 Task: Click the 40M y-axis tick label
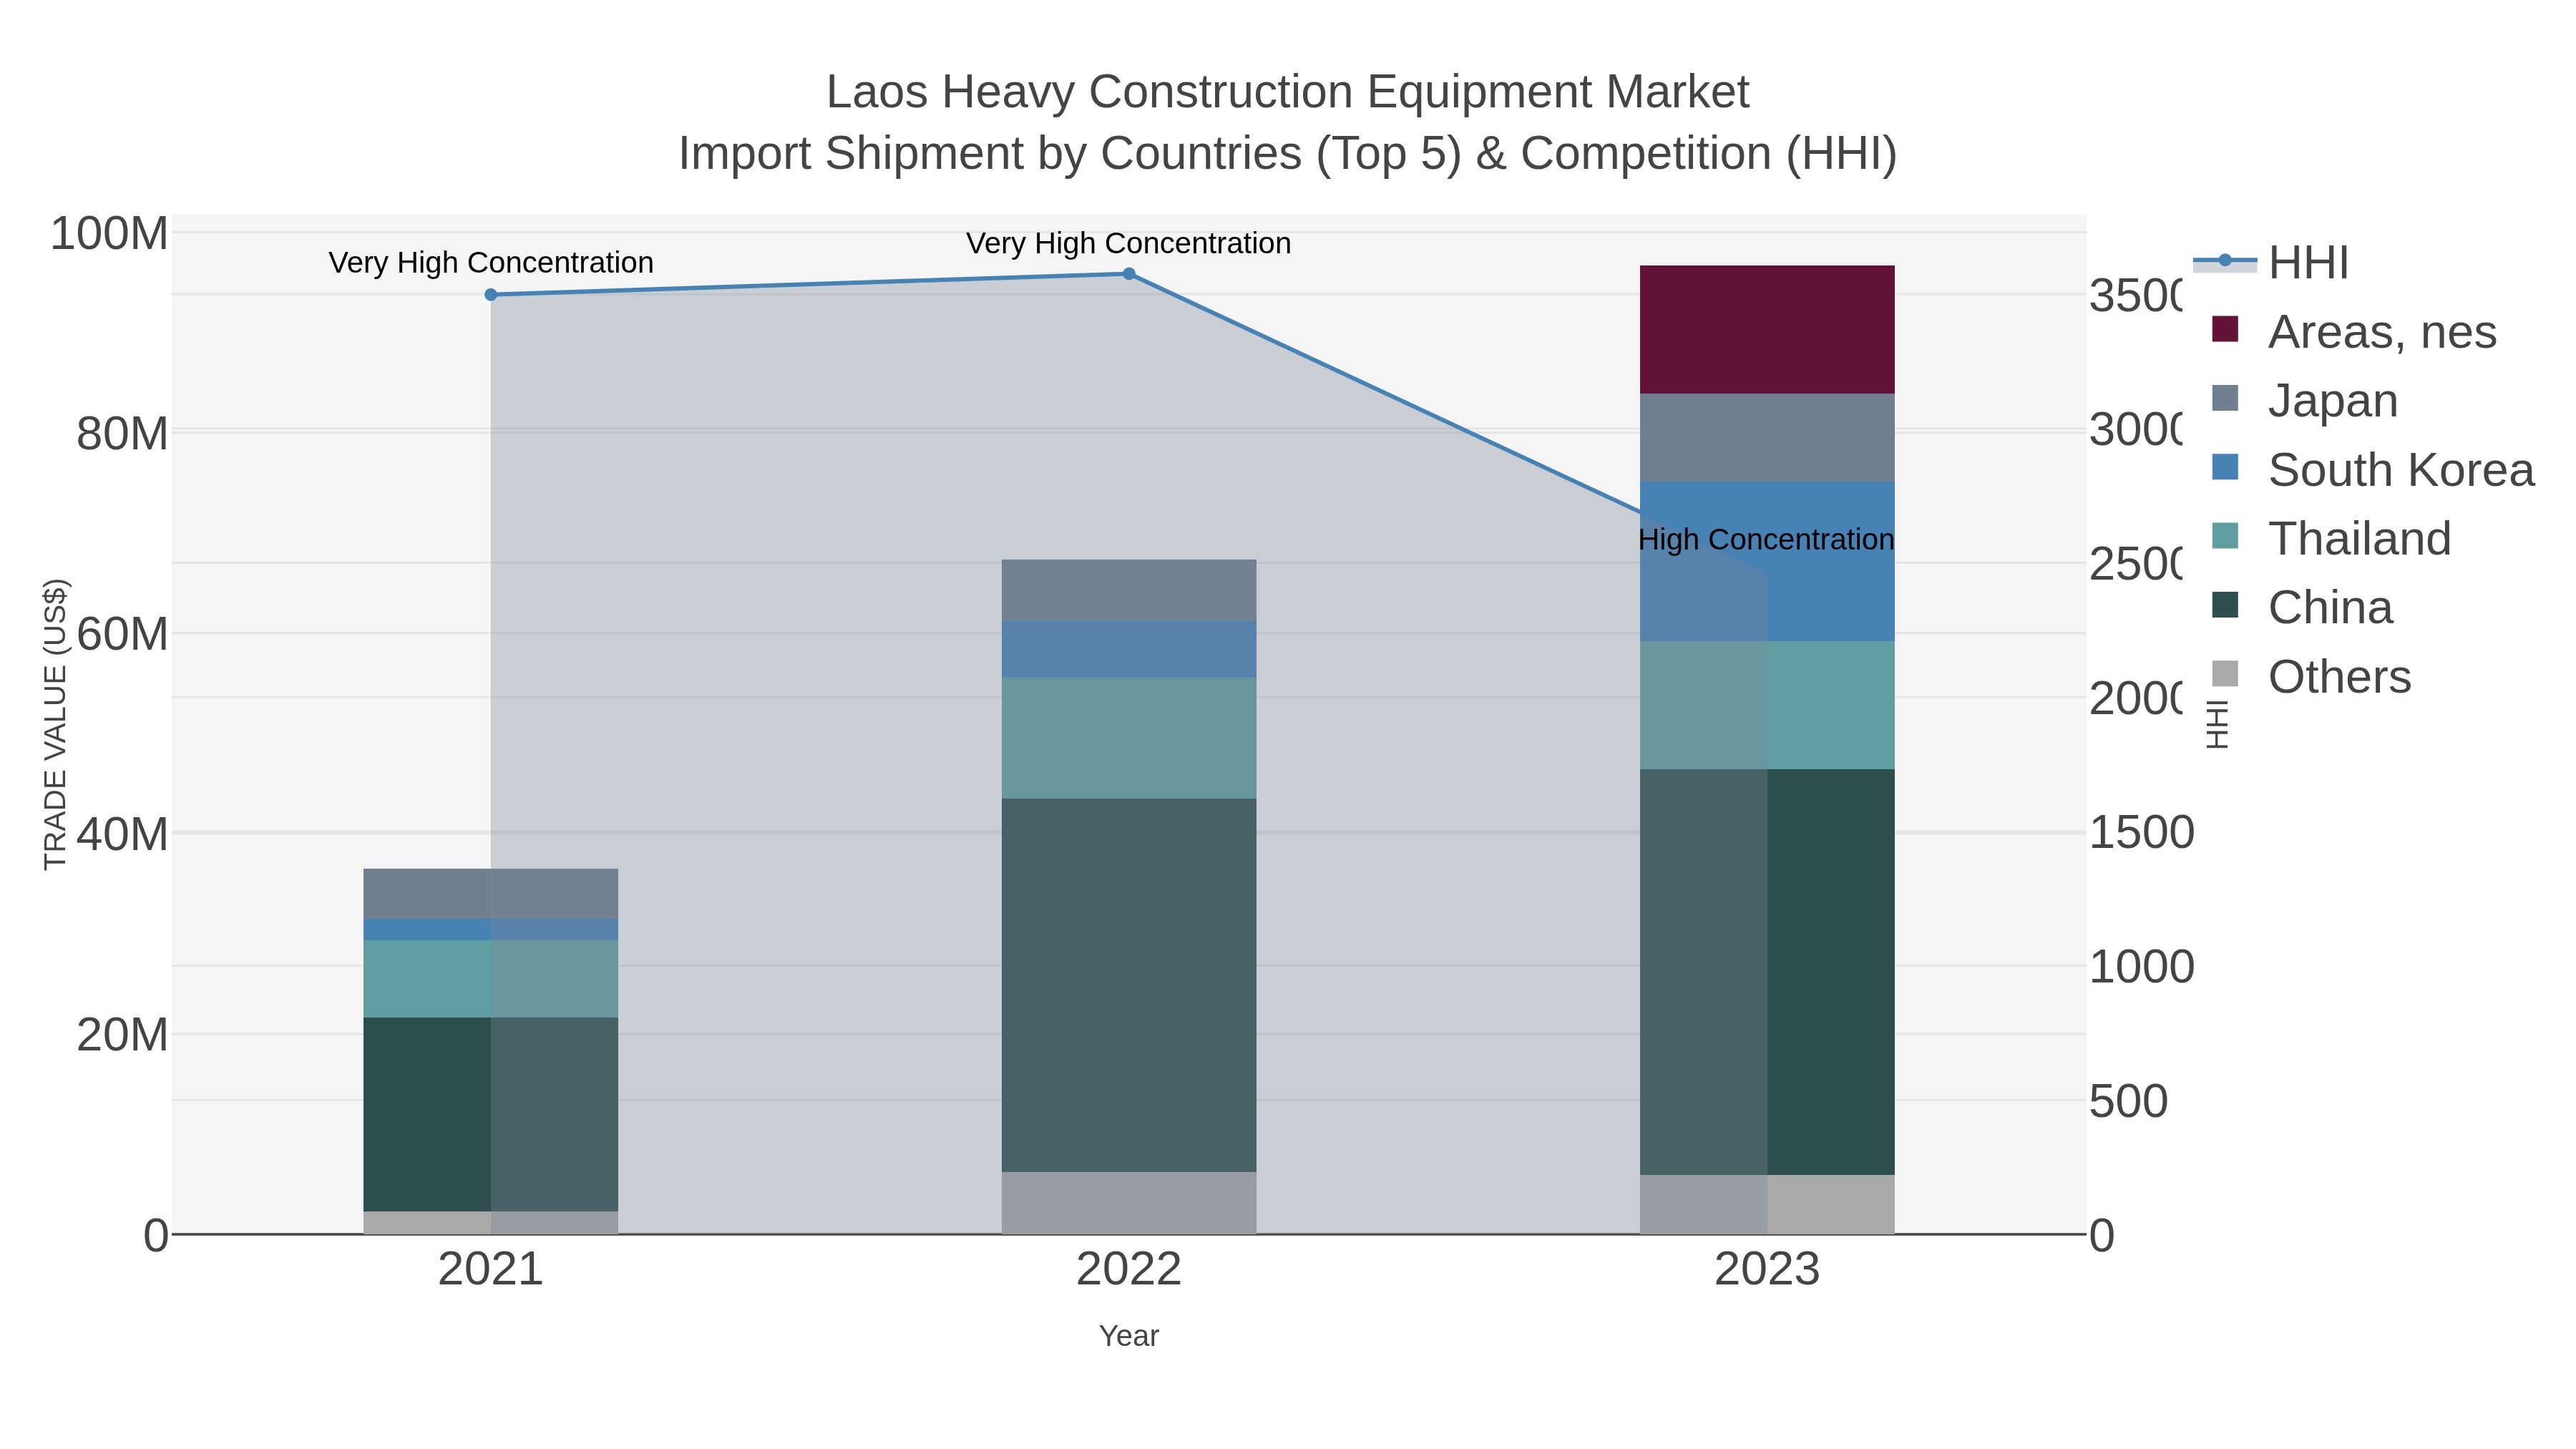tap(122, 834)
